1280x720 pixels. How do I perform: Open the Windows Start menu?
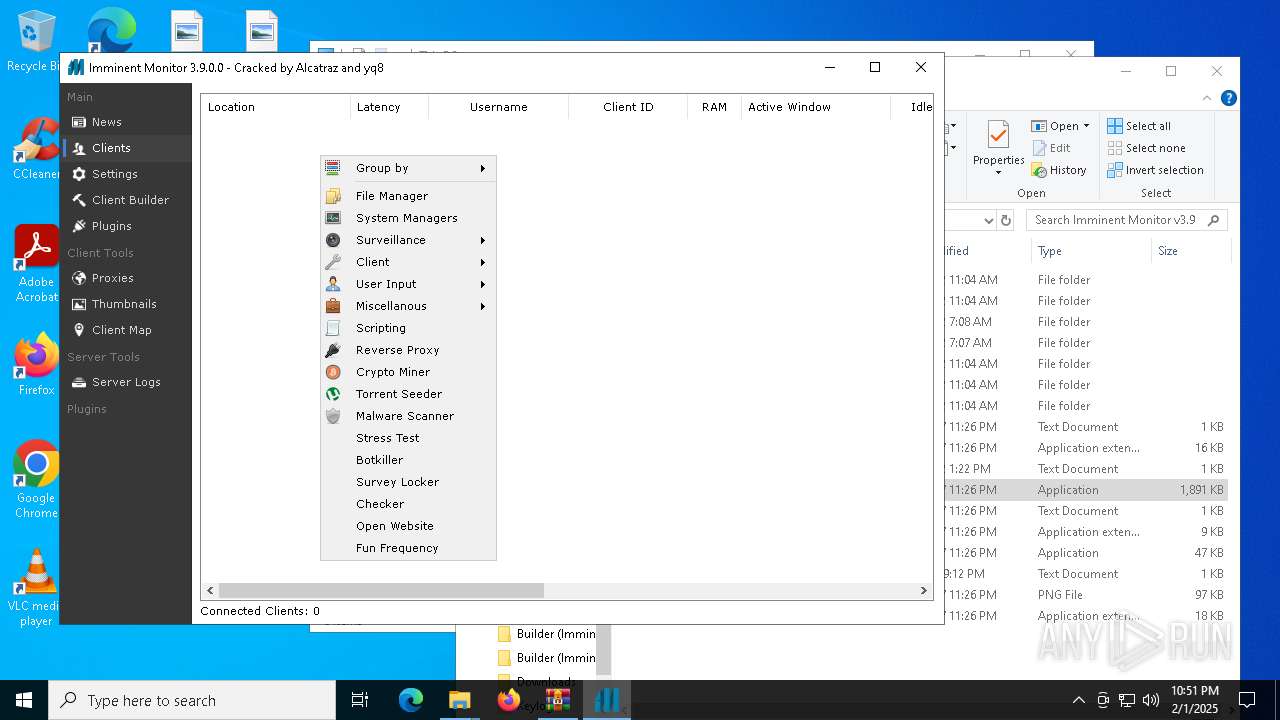[24, 700]
